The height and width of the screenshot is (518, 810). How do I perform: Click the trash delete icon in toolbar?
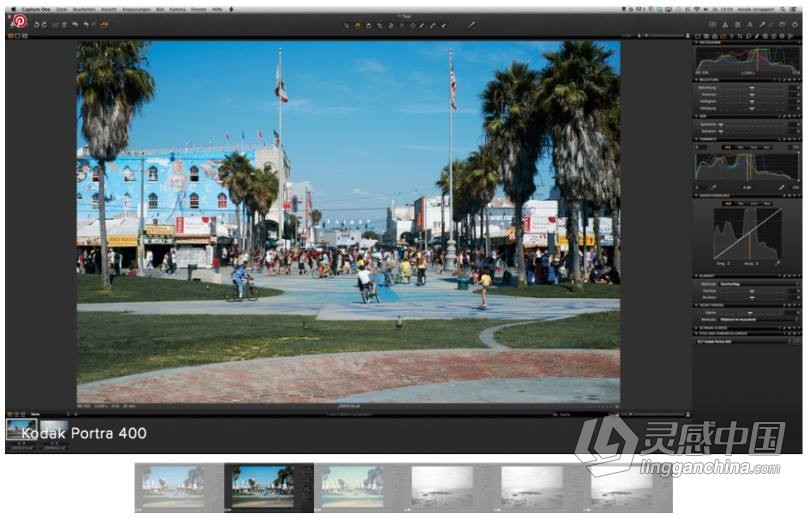64,25
